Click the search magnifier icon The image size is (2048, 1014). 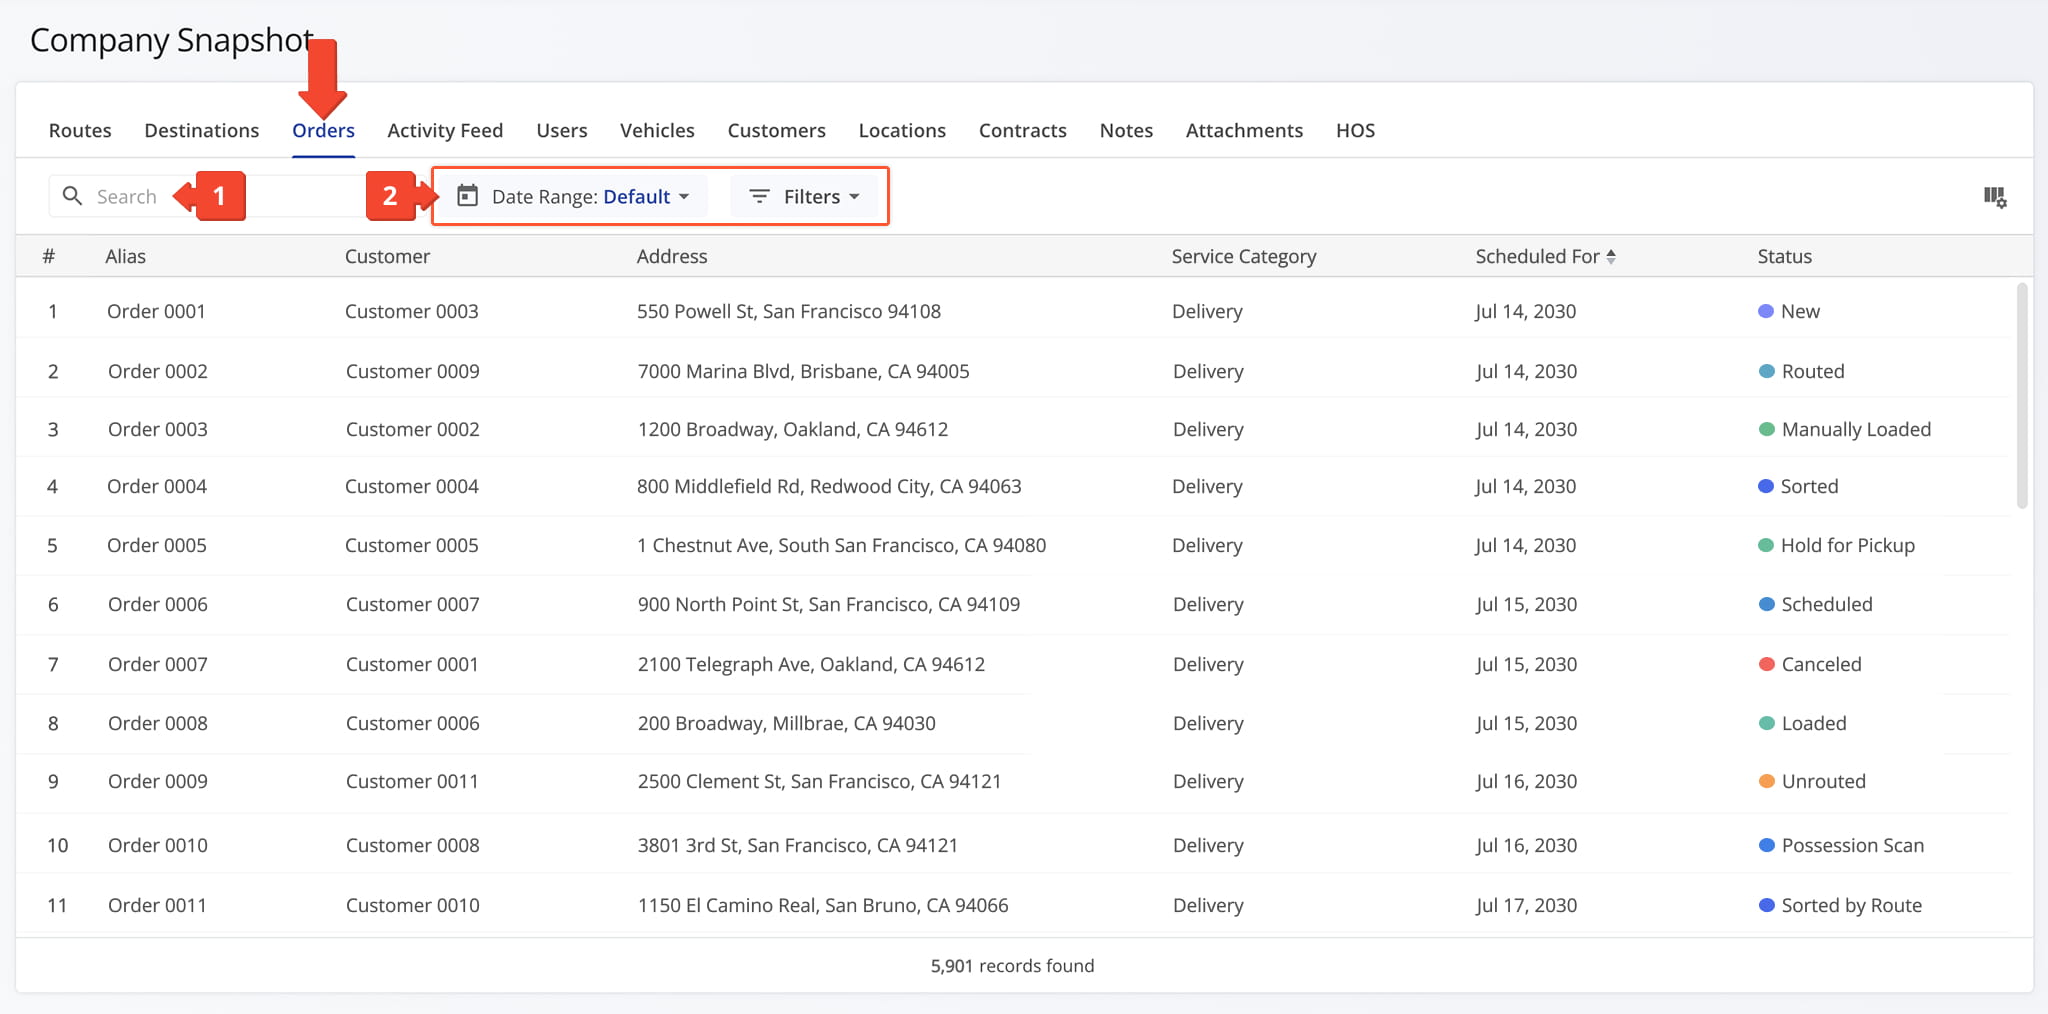point(72,196)
